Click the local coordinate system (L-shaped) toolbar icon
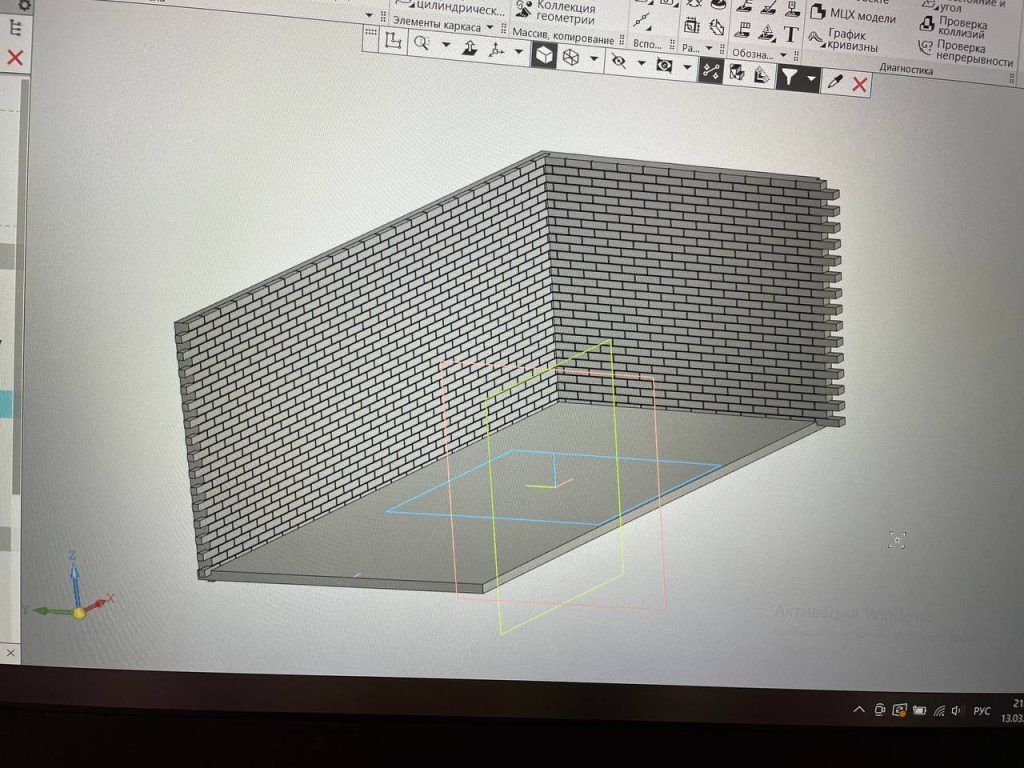This screenshot has height=768, width=1024. click(x=393, y=40)
